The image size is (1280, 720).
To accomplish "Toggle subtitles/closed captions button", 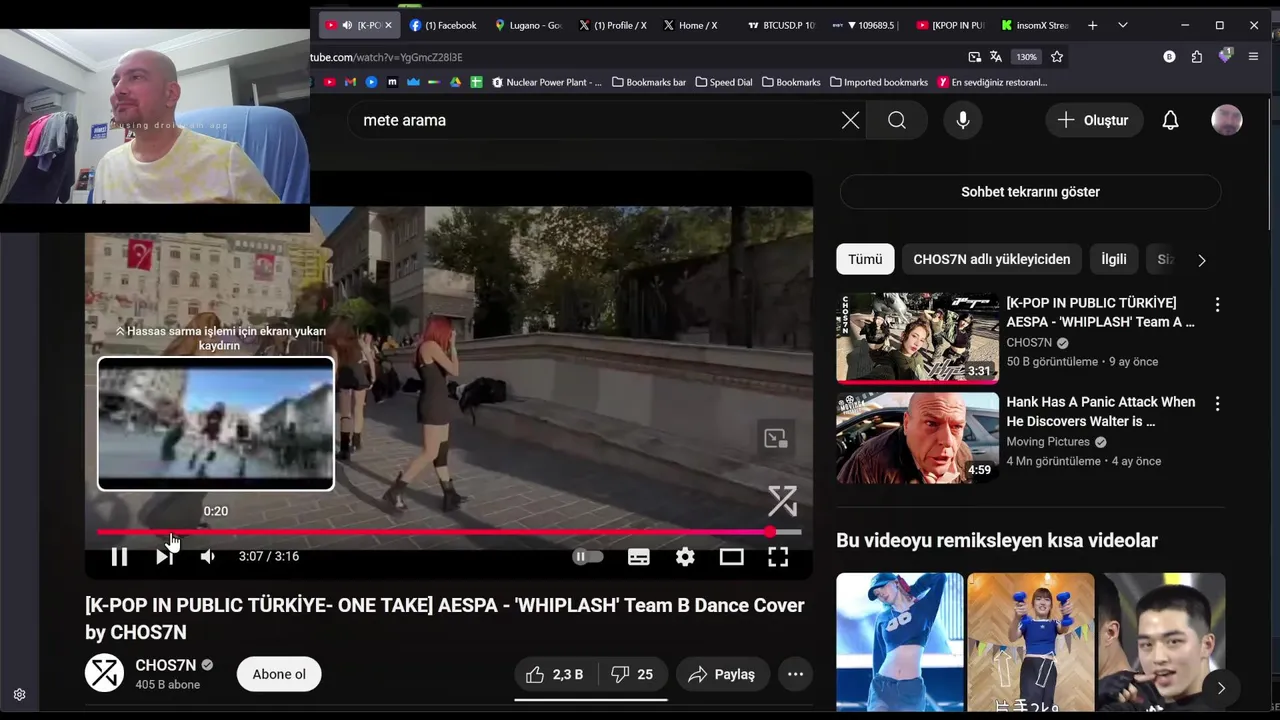I will coord(639,557).
